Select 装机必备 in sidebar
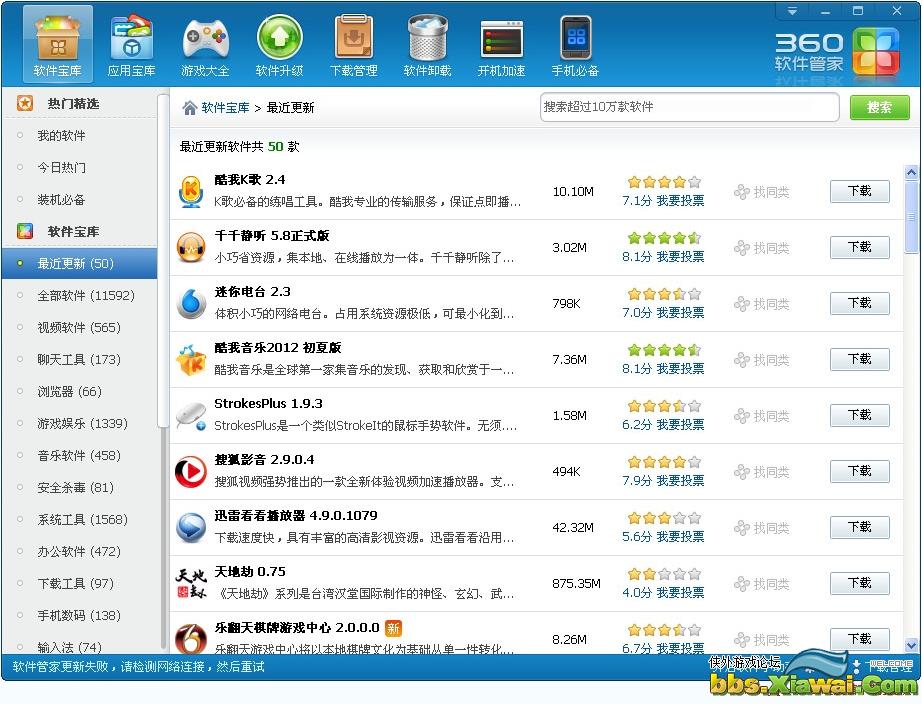 (61, 199)
